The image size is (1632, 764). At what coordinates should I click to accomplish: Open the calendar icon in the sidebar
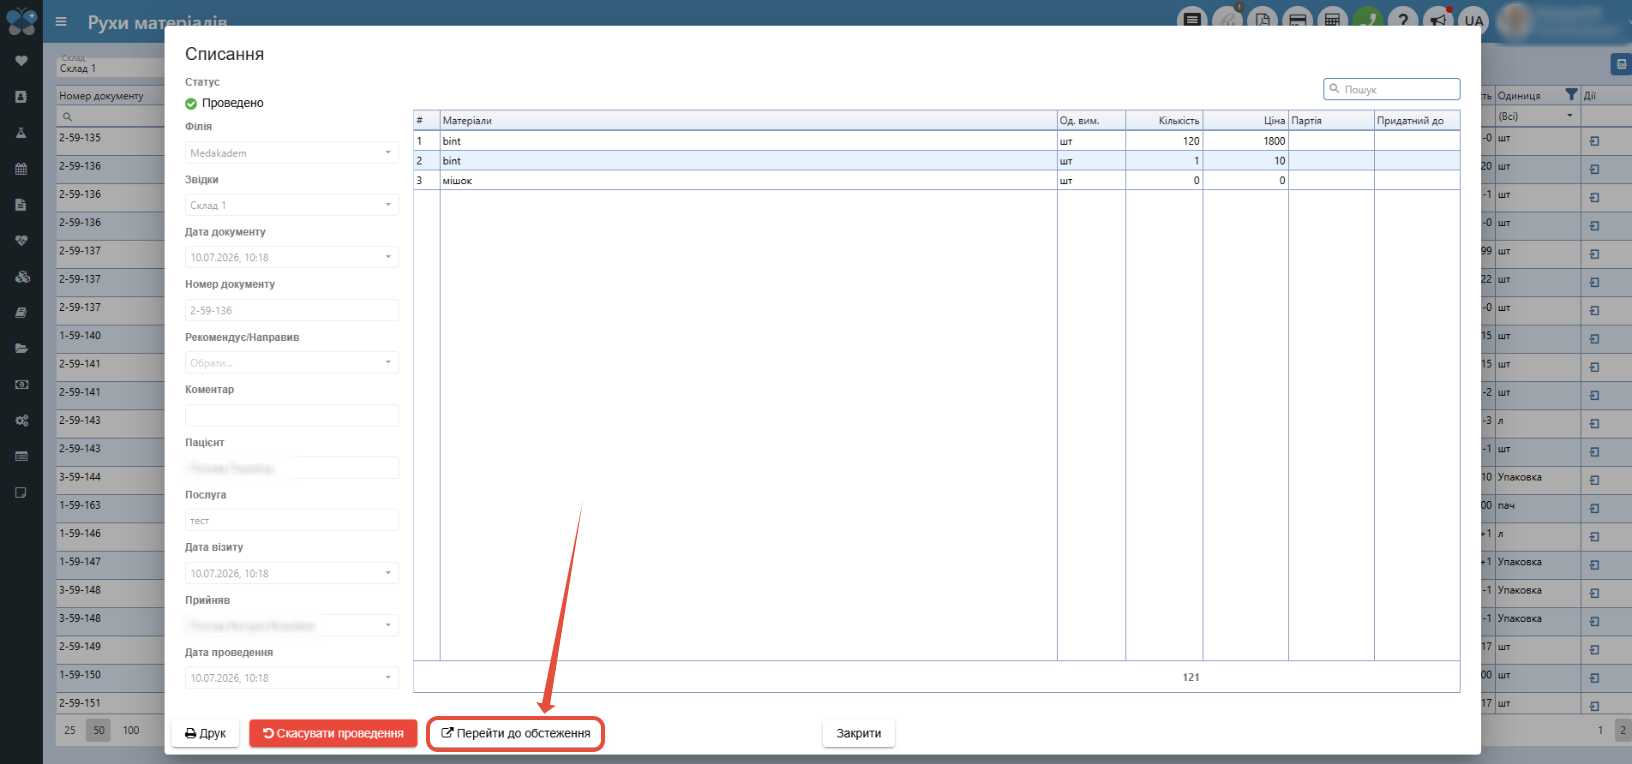click(x=21, y=169)
